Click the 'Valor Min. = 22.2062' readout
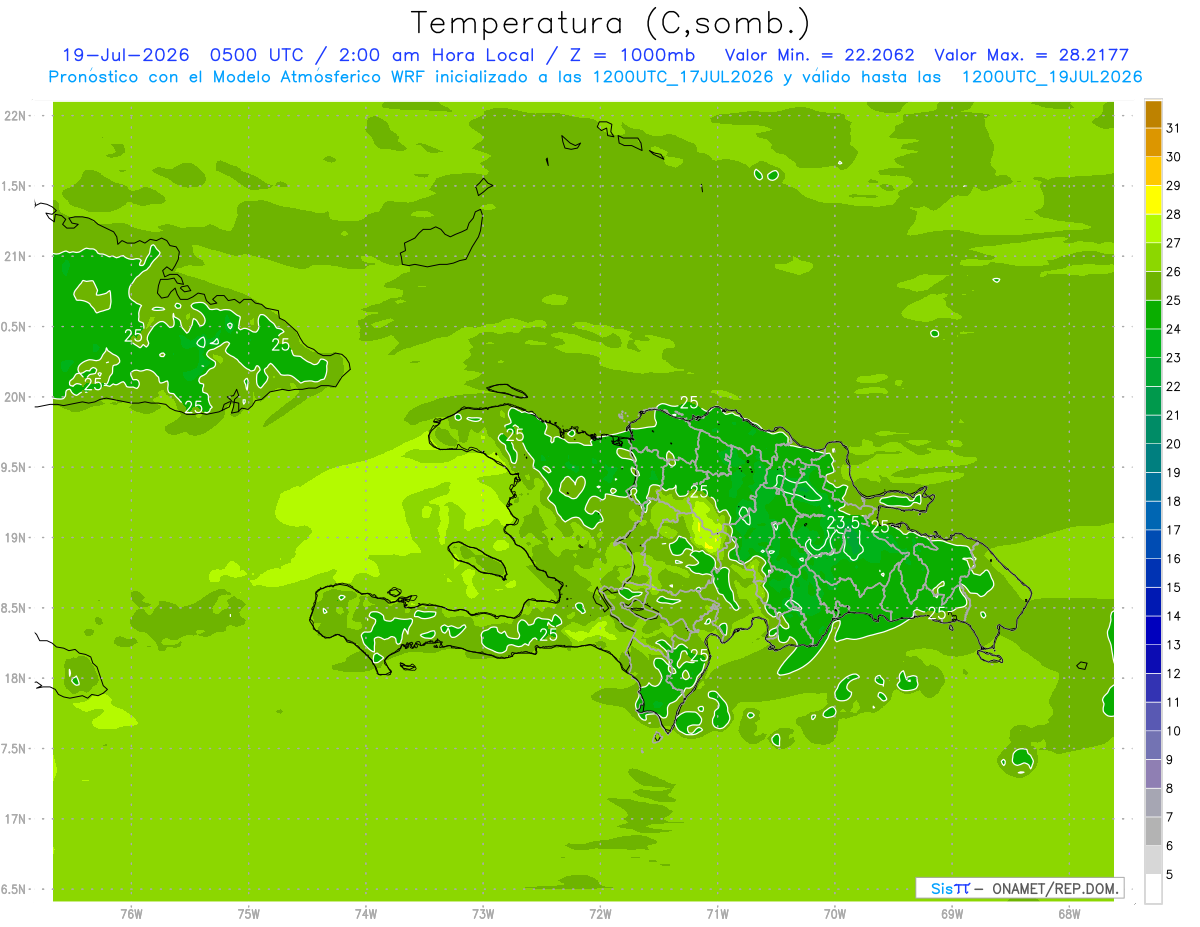 pos(819,55)
